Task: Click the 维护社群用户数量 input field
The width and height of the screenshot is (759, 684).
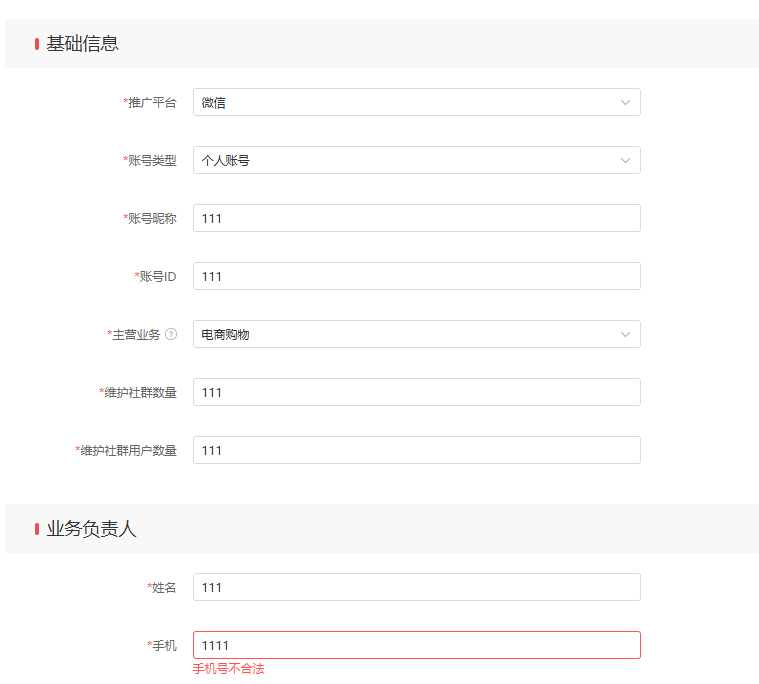Action: (x=416, y=450)
